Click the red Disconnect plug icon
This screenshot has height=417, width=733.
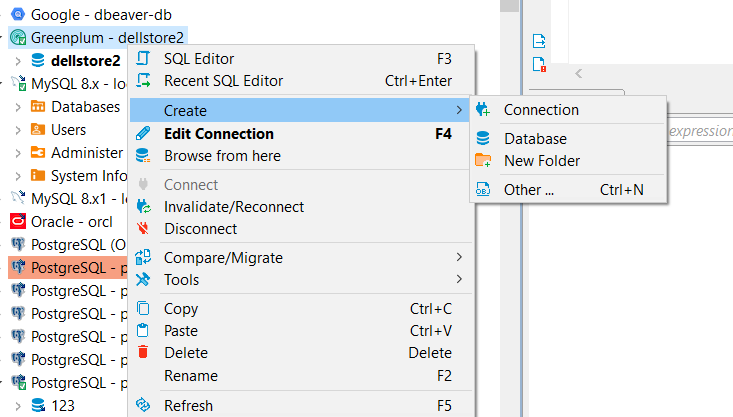tap(143, 228)
